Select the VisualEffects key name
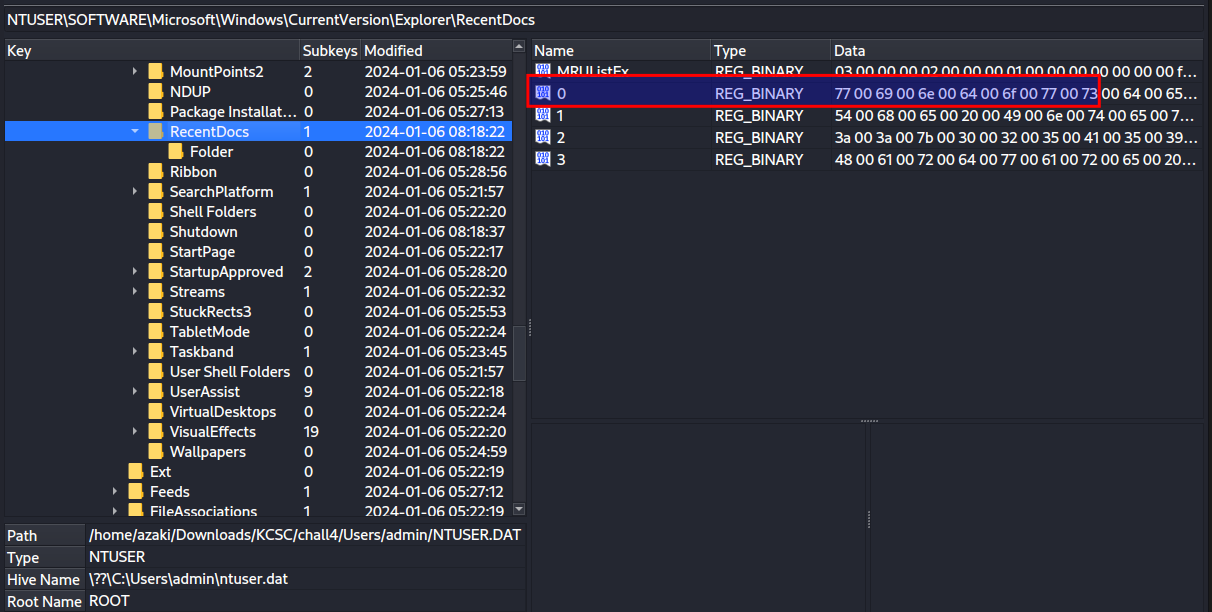Viewport: 1212px width, 612px height. coord(212,431)
